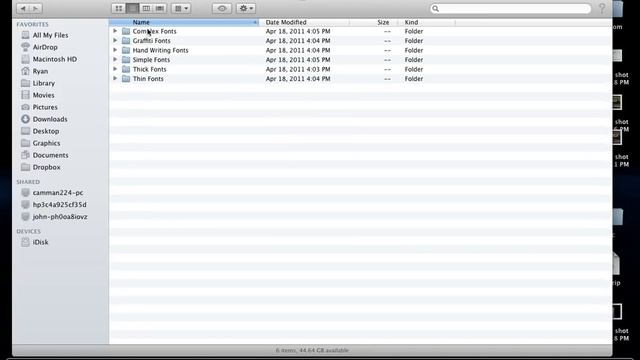Sort by the Size column header
The image size is (640, 360).
click(x=374, y=22)
